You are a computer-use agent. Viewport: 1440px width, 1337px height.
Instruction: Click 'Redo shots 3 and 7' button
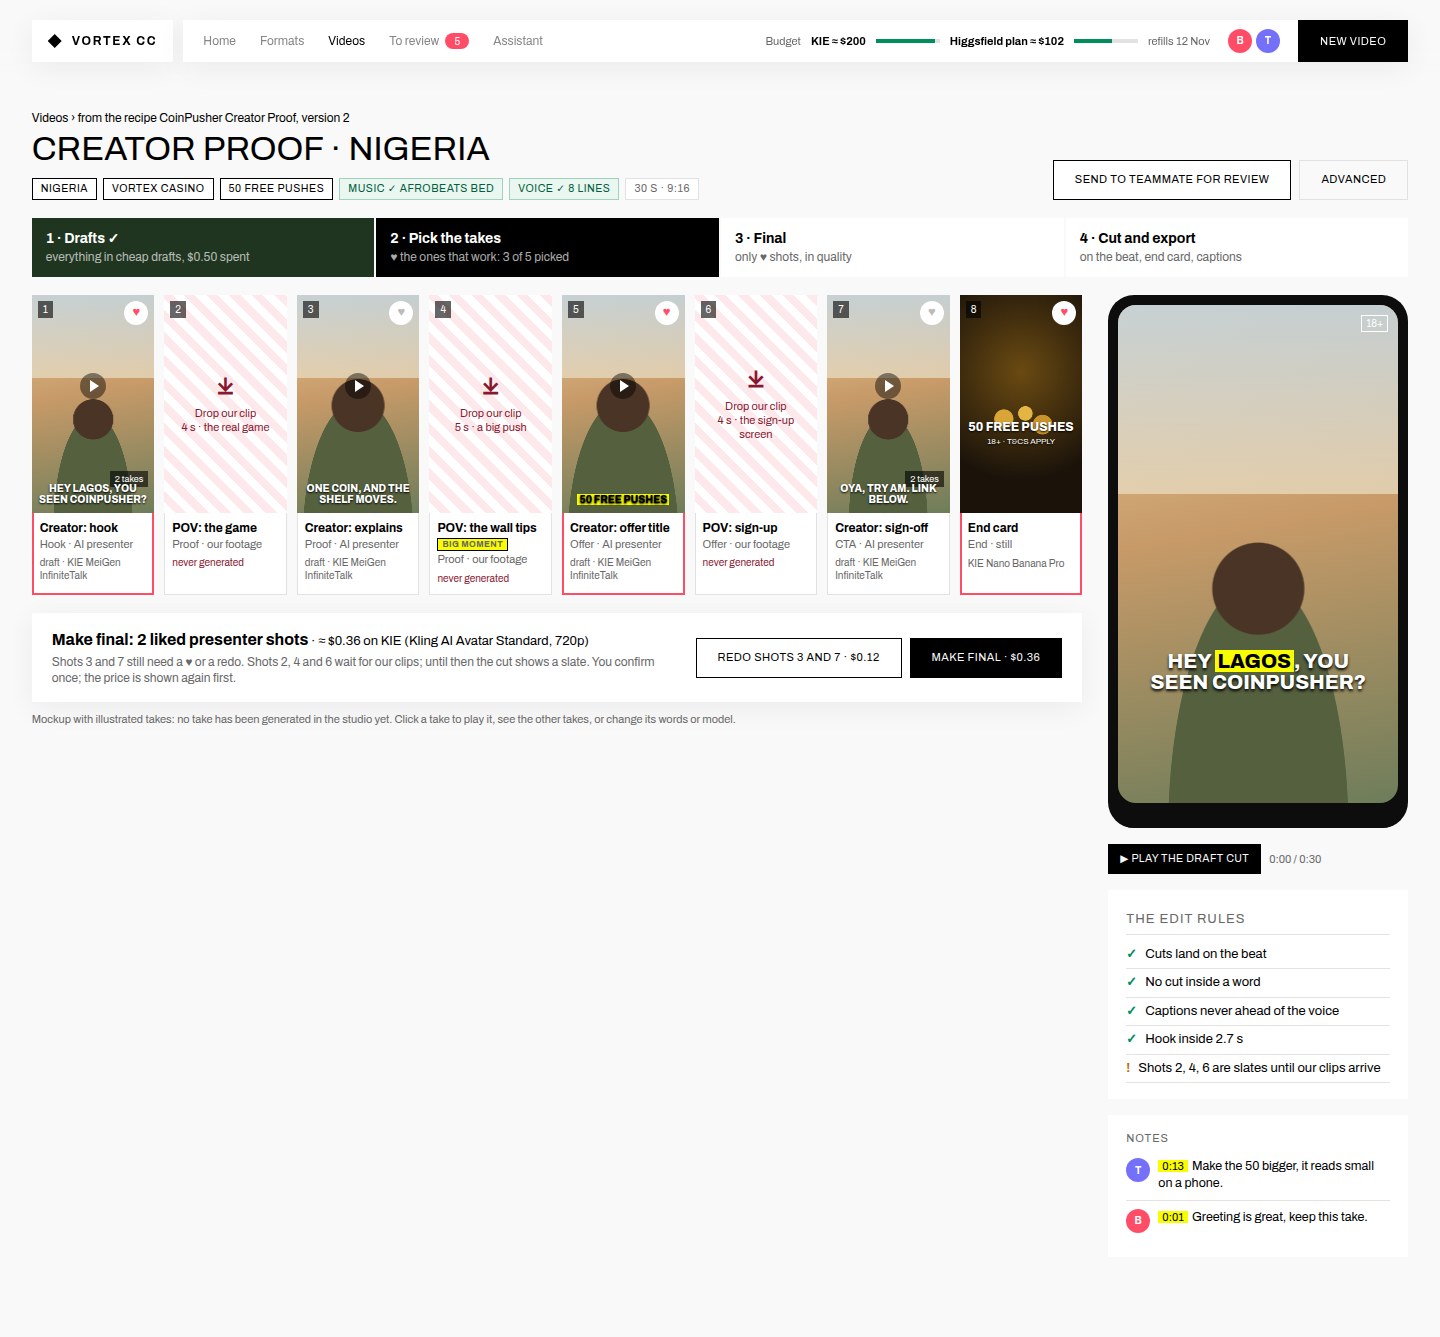799,658
